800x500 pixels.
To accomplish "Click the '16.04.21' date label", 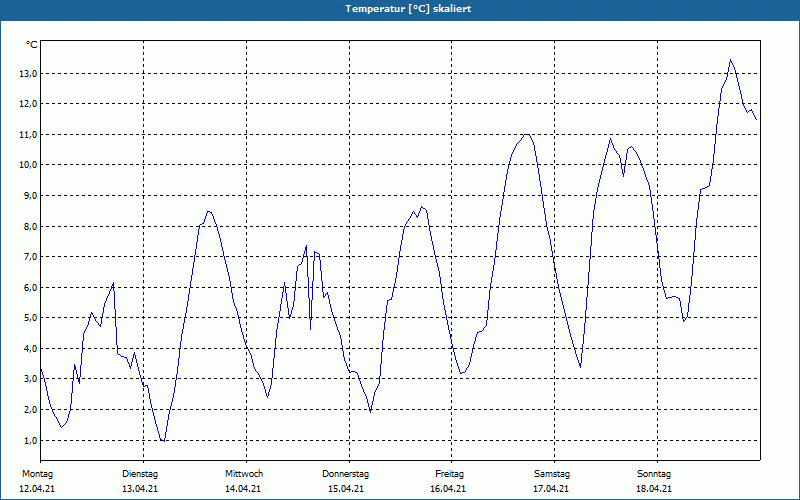I will coord(447,489).
